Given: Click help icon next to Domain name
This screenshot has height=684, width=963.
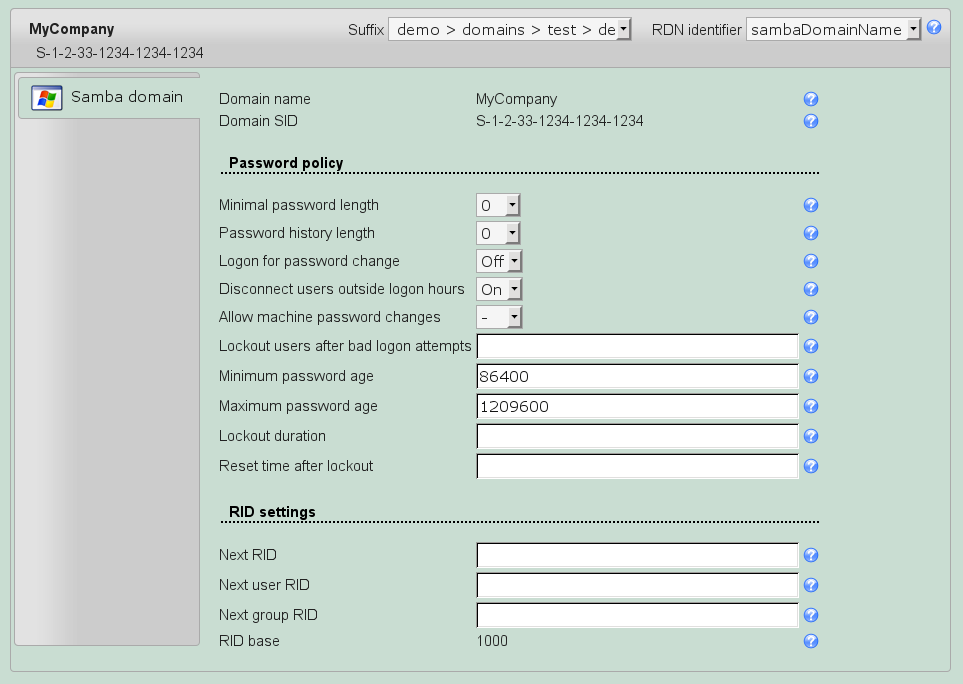Looking at the screenshot, I should 811,100.
